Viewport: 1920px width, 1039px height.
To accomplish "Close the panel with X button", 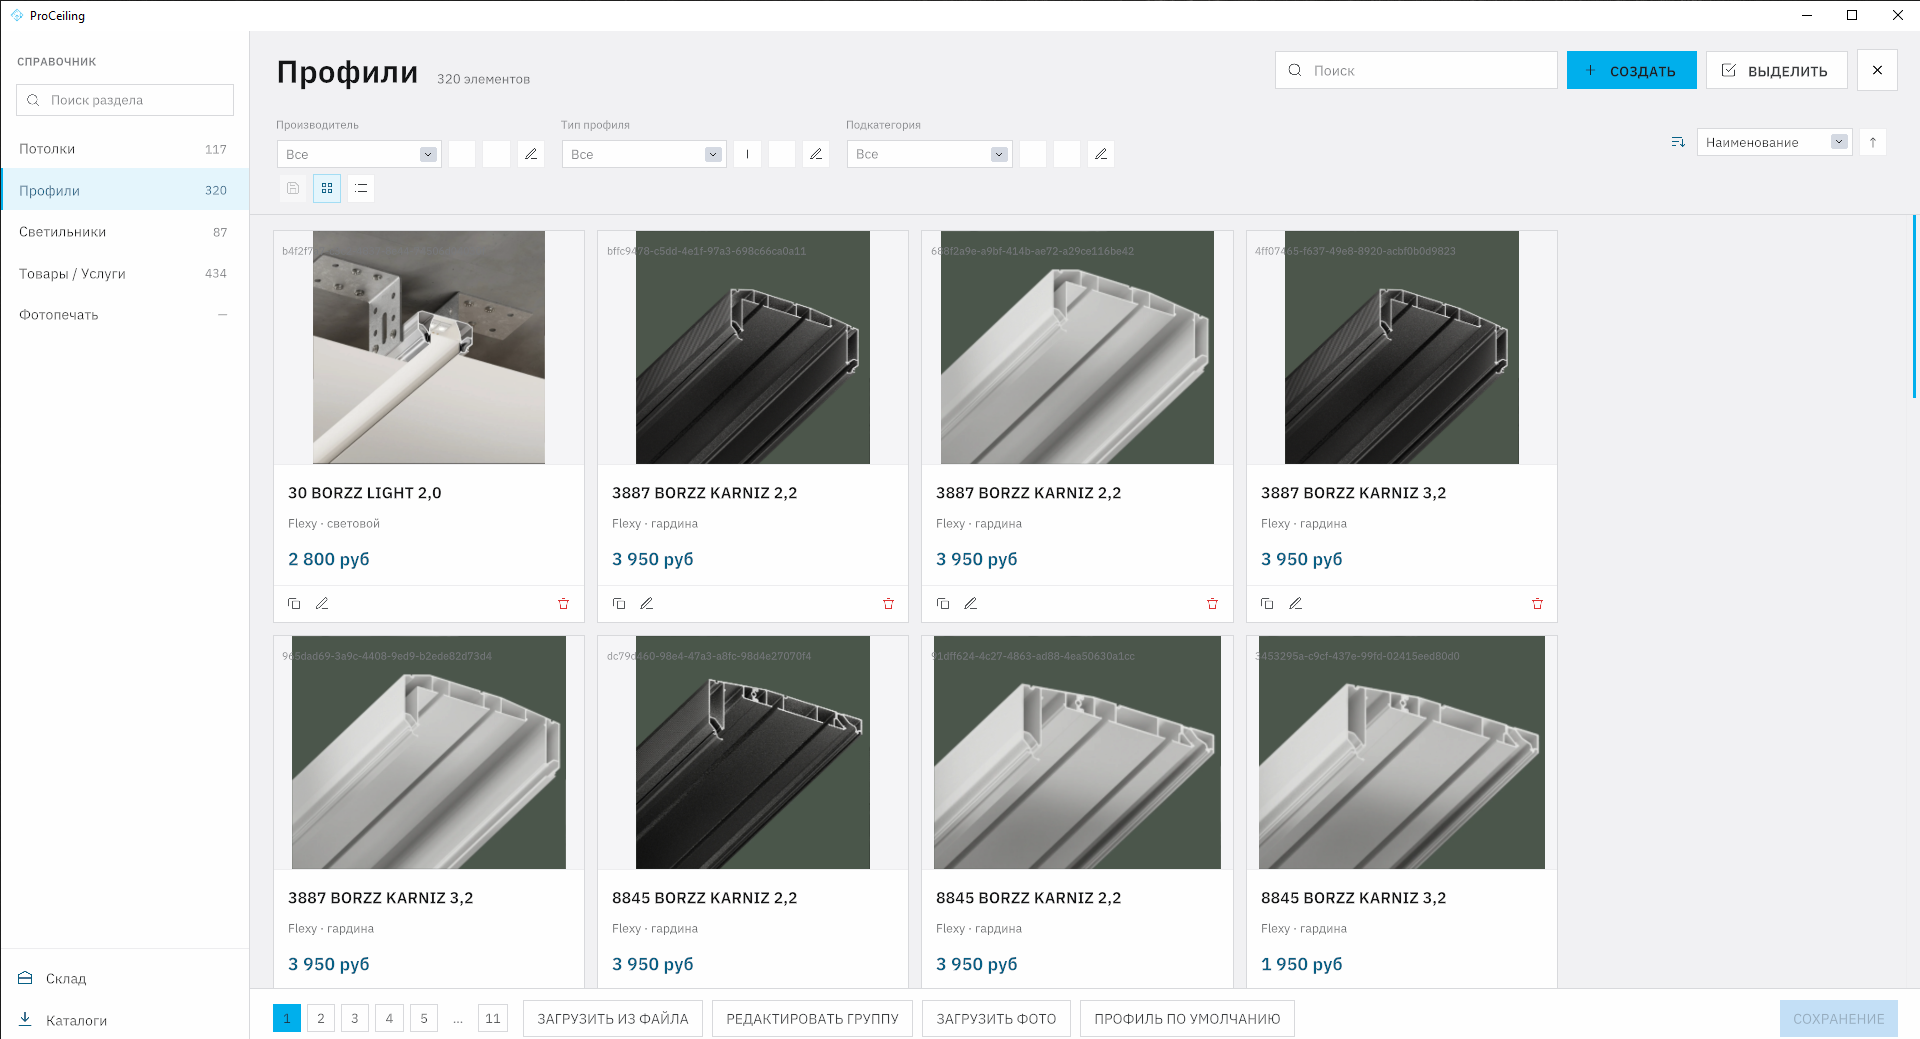I will (x=1877, y=70).
